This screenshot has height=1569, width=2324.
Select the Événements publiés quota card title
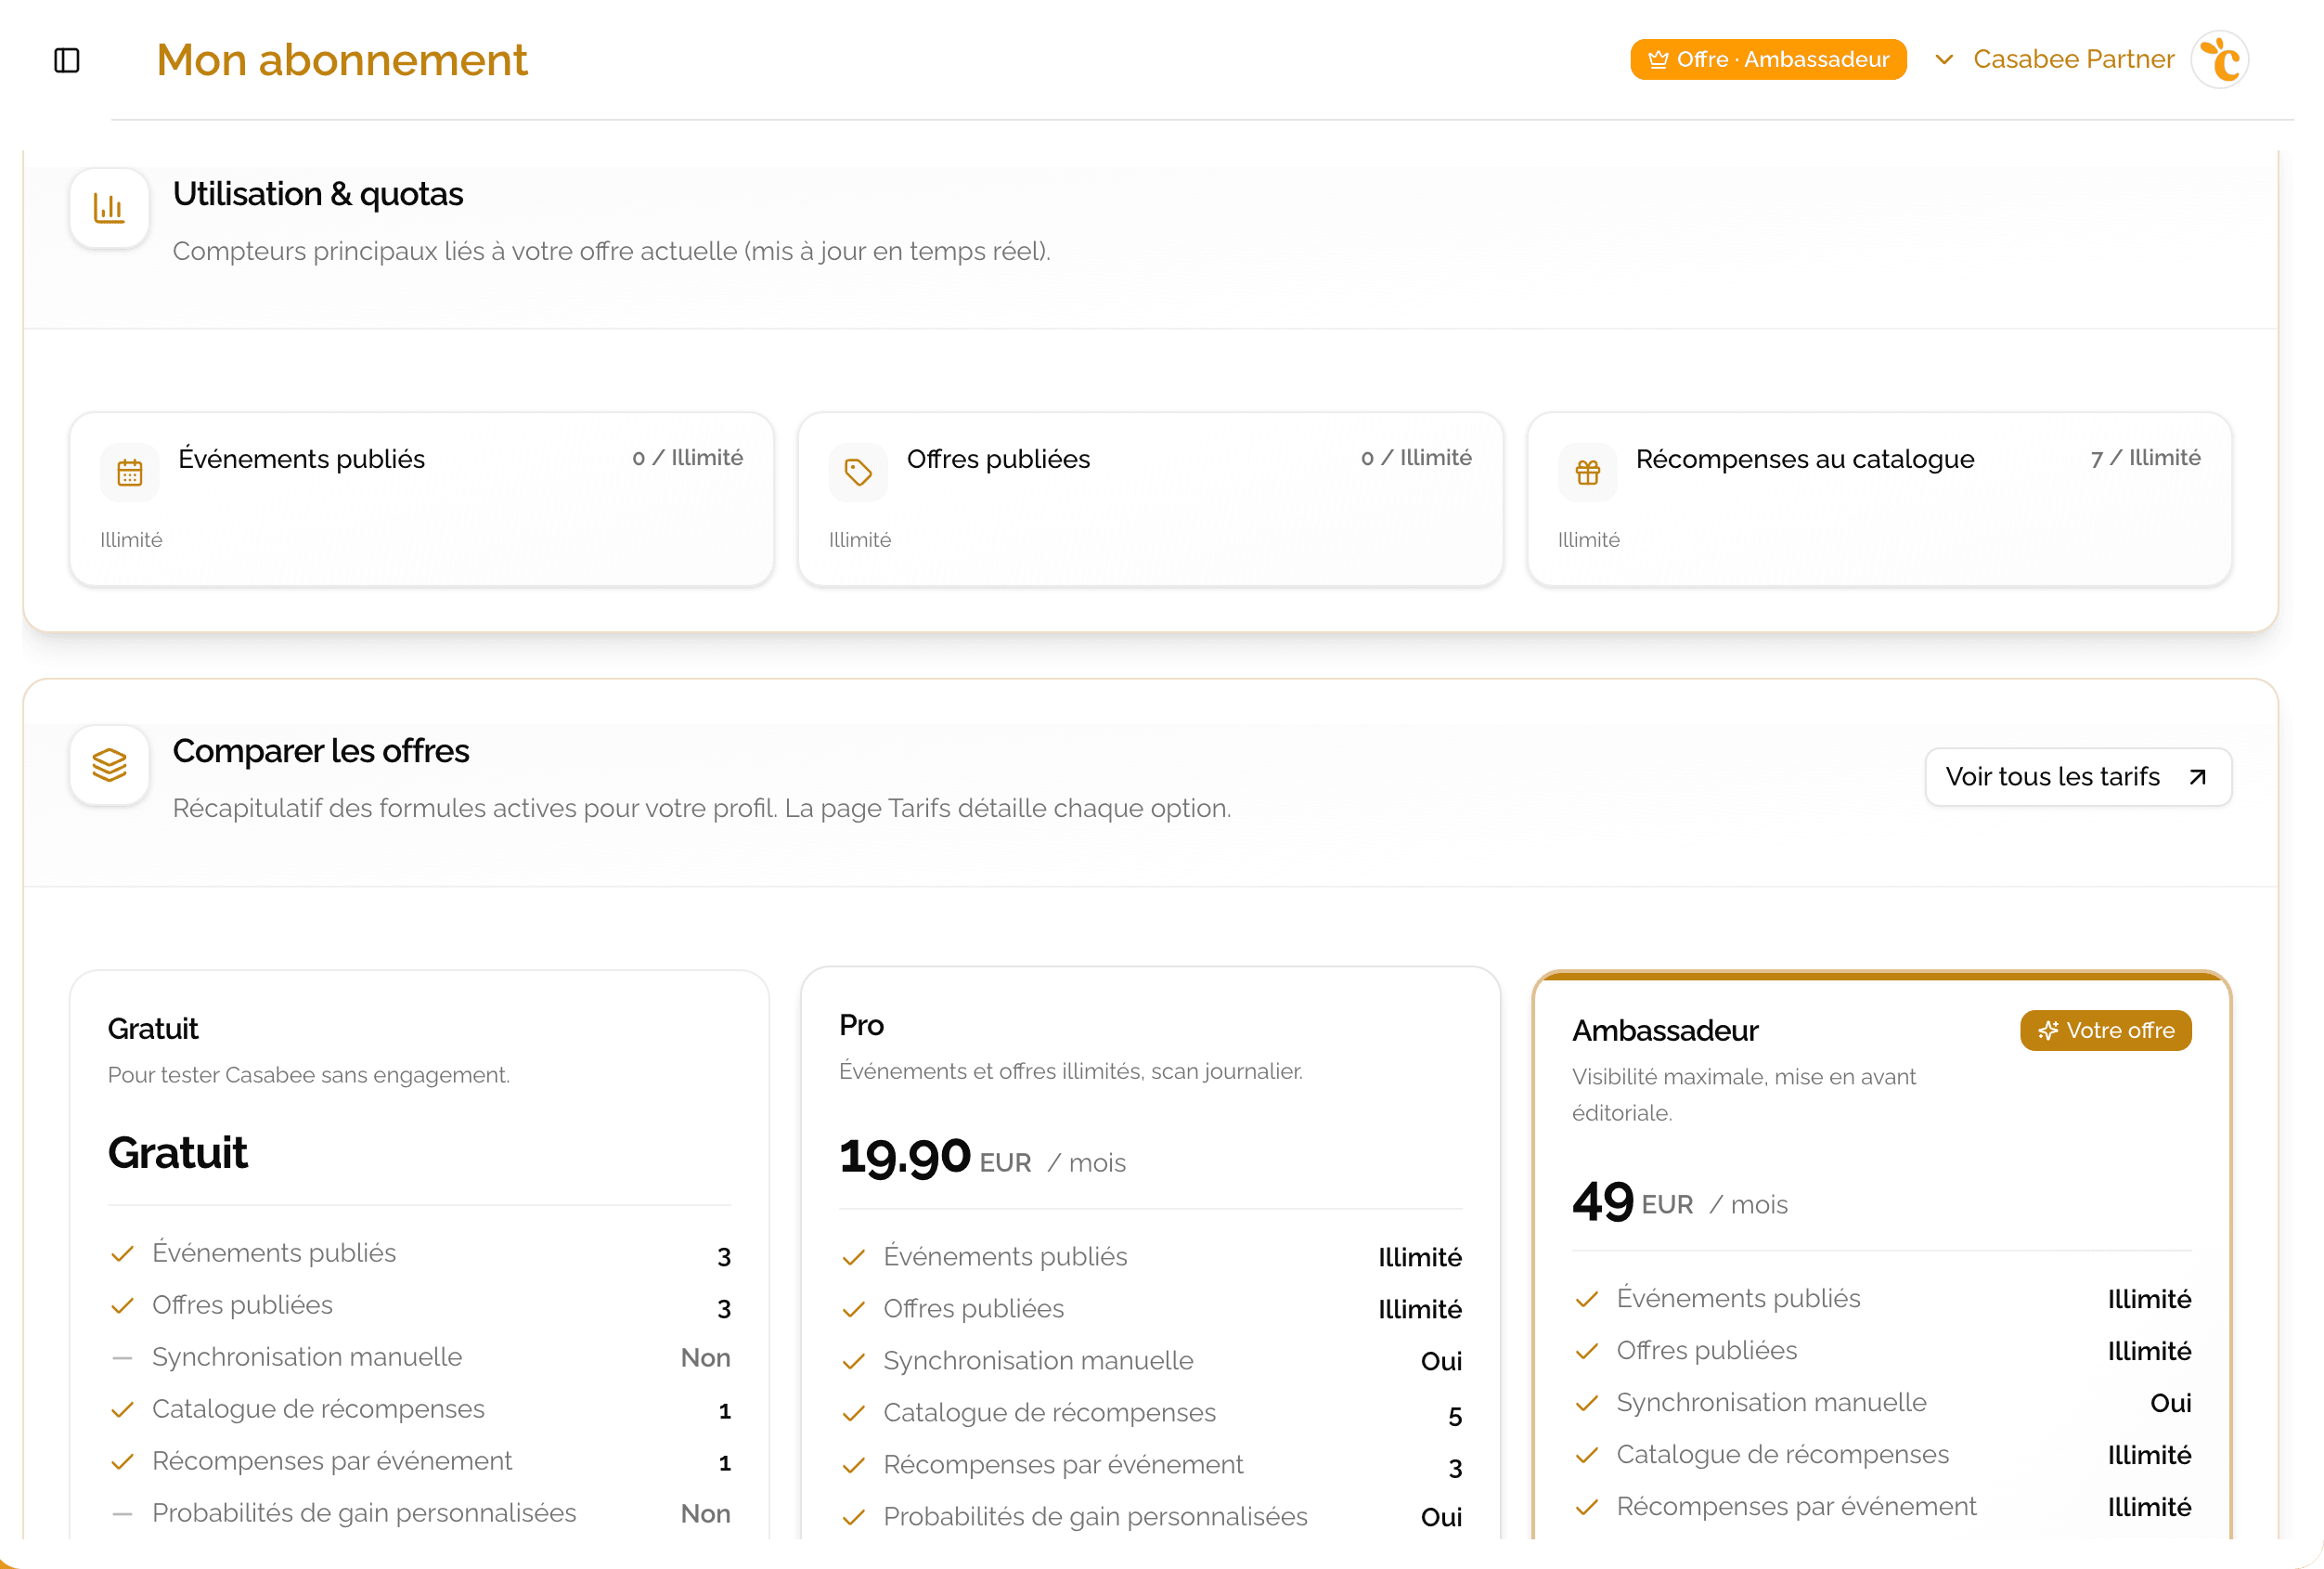tap(301, 459)
